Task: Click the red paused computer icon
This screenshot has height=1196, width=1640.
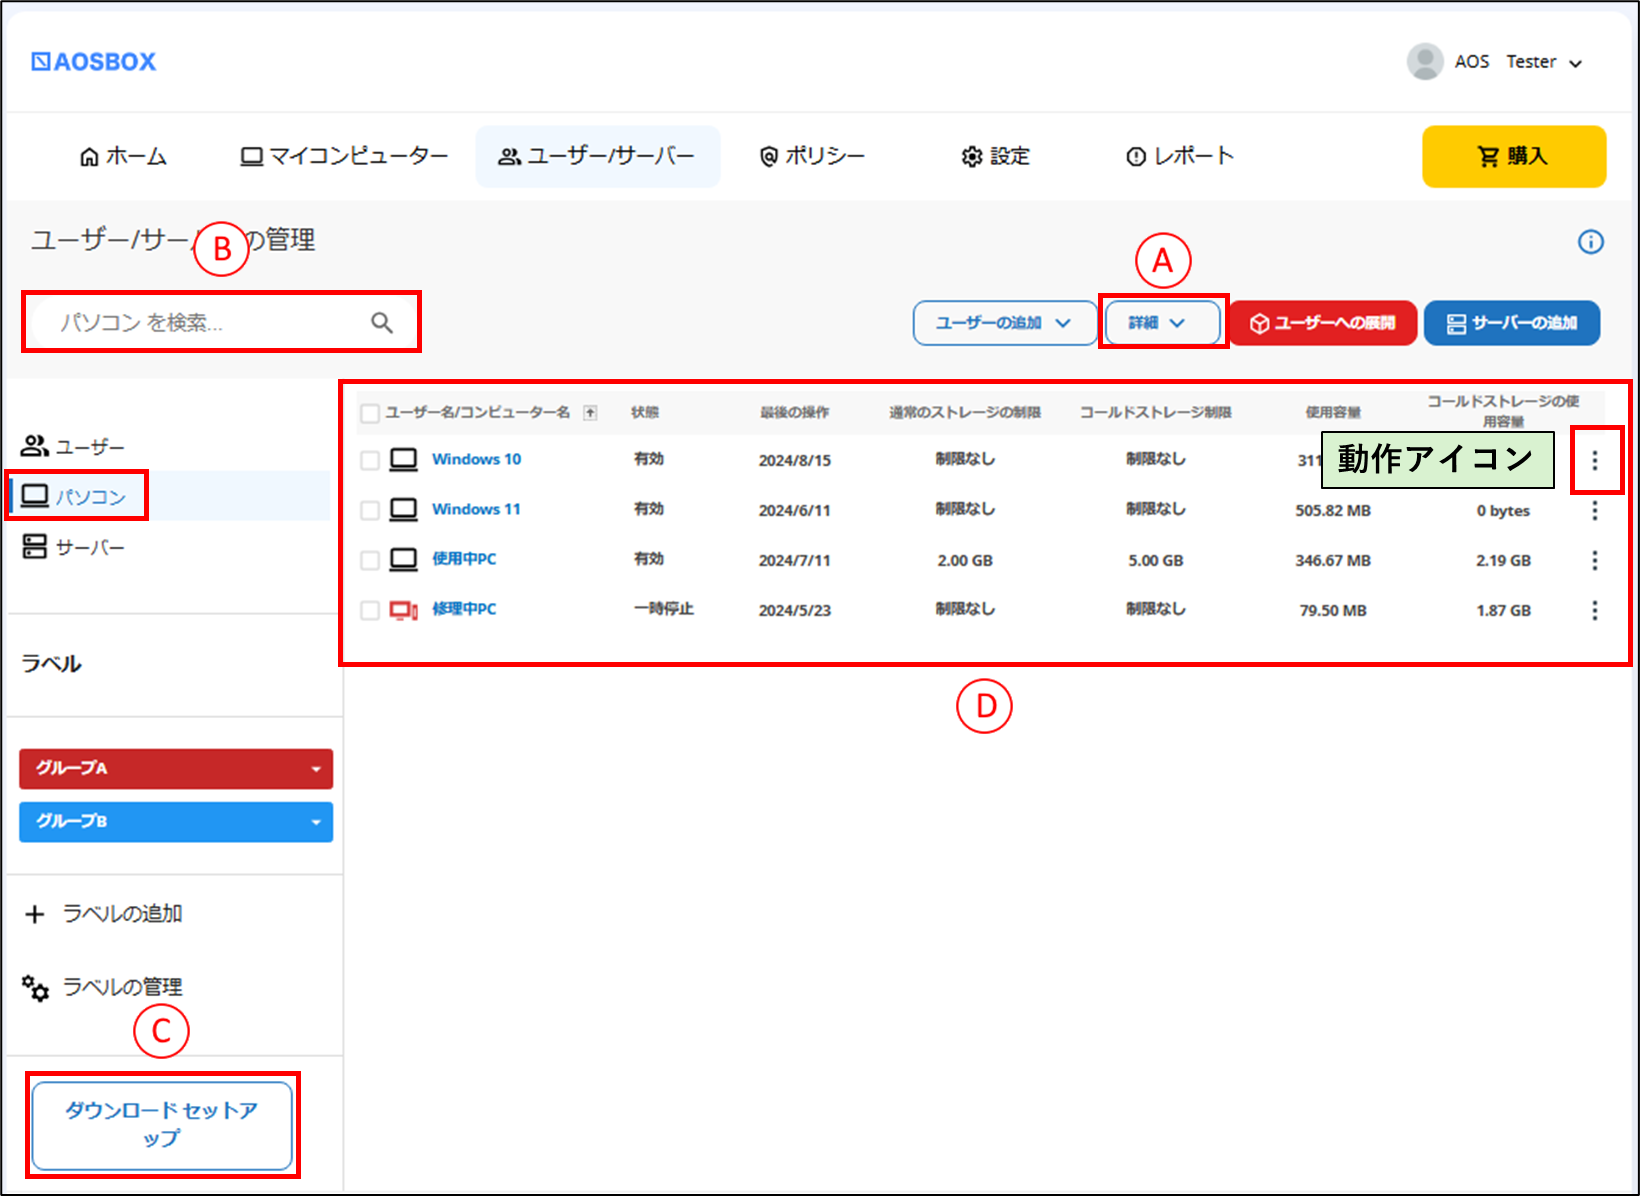Action: click(403, 610)
